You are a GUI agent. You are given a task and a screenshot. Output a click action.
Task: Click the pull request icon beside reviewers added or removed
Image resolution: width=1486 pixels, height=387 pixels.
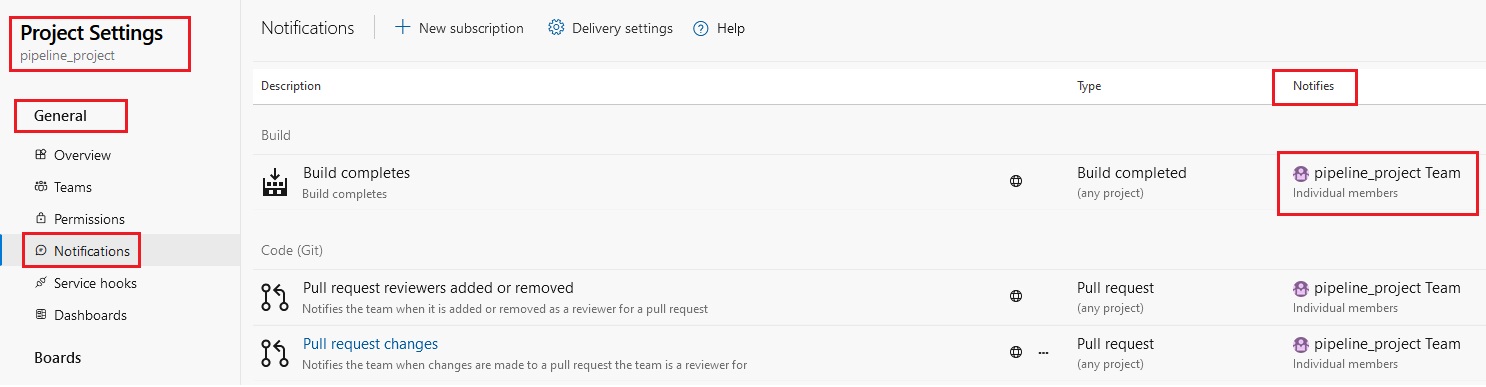coord(274,297)
